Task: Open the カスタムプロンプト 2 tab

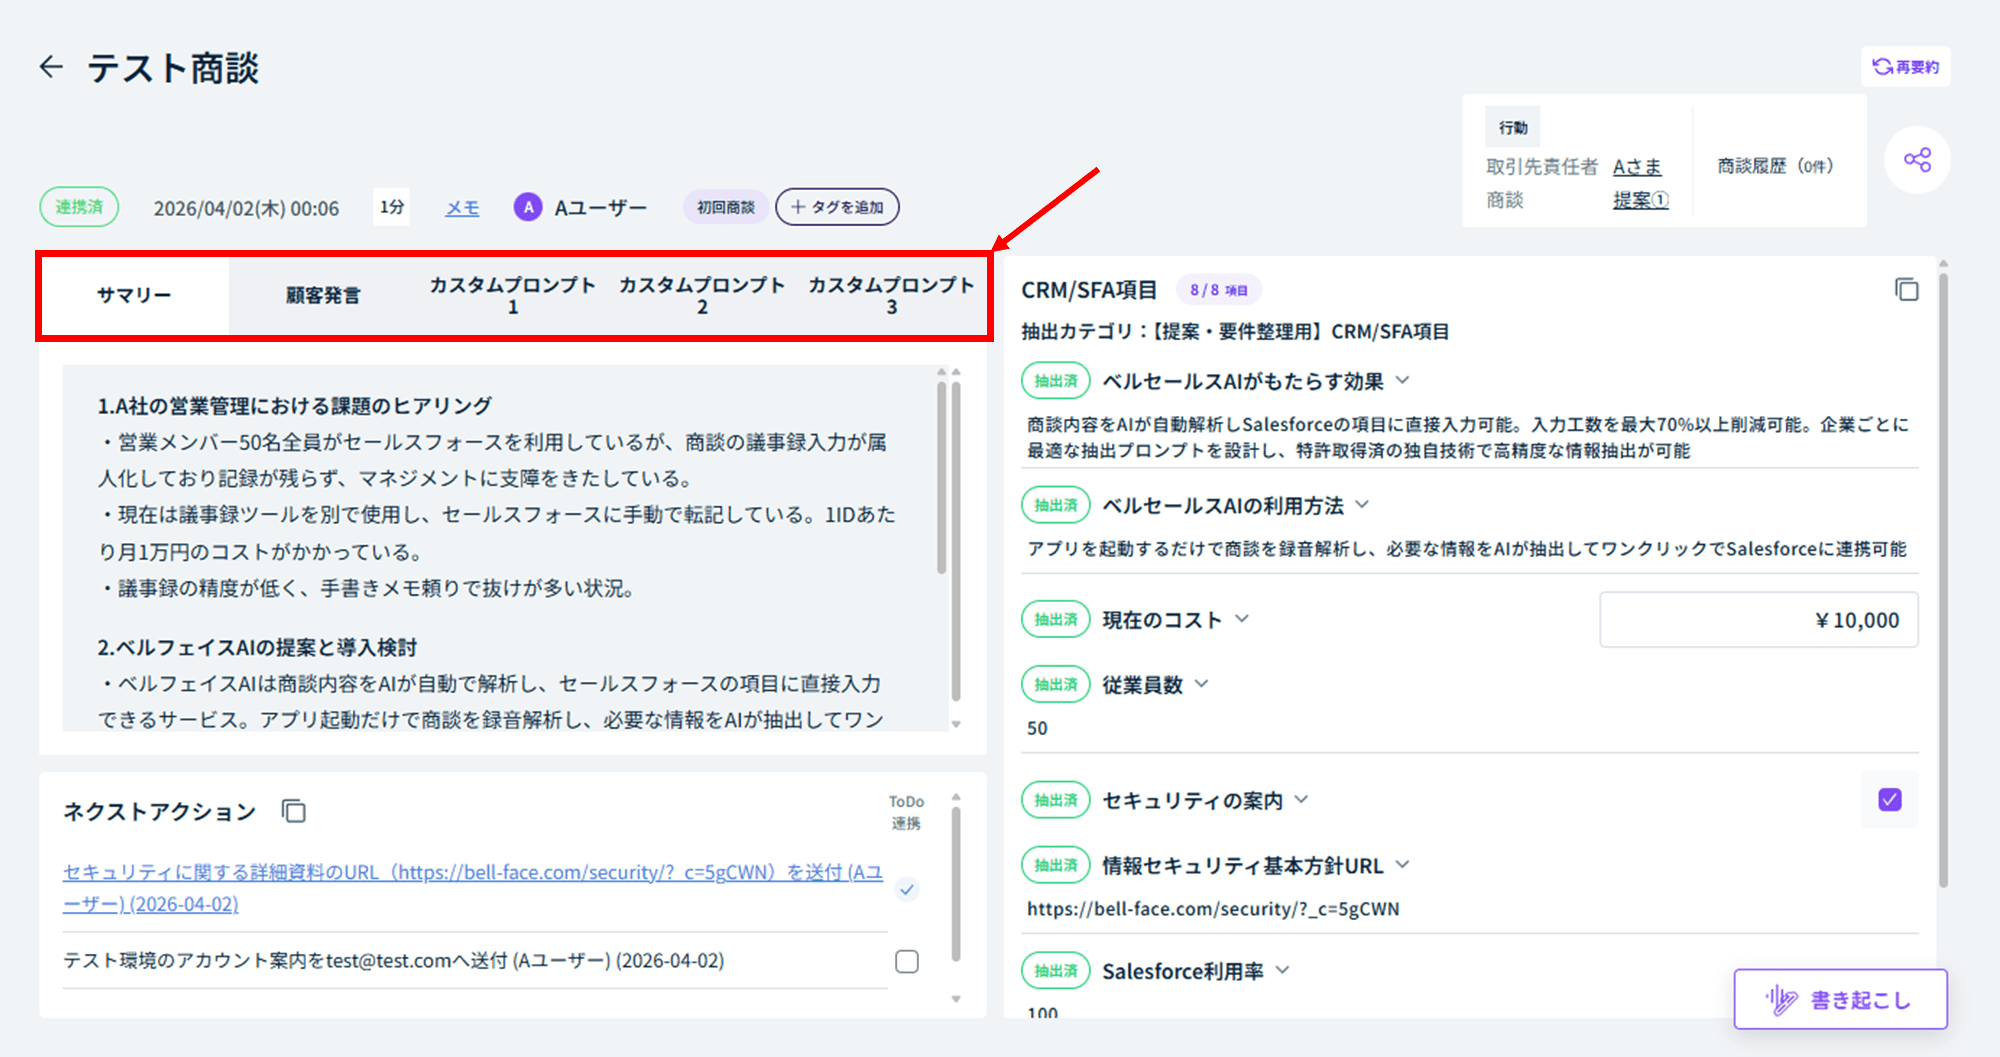Action: point(702,295)
